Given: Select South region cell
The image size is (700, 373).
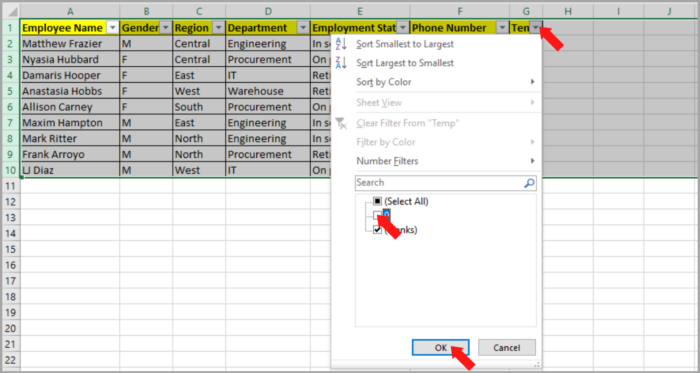Looking at the screenshot, I should click(x=199, y=107).
